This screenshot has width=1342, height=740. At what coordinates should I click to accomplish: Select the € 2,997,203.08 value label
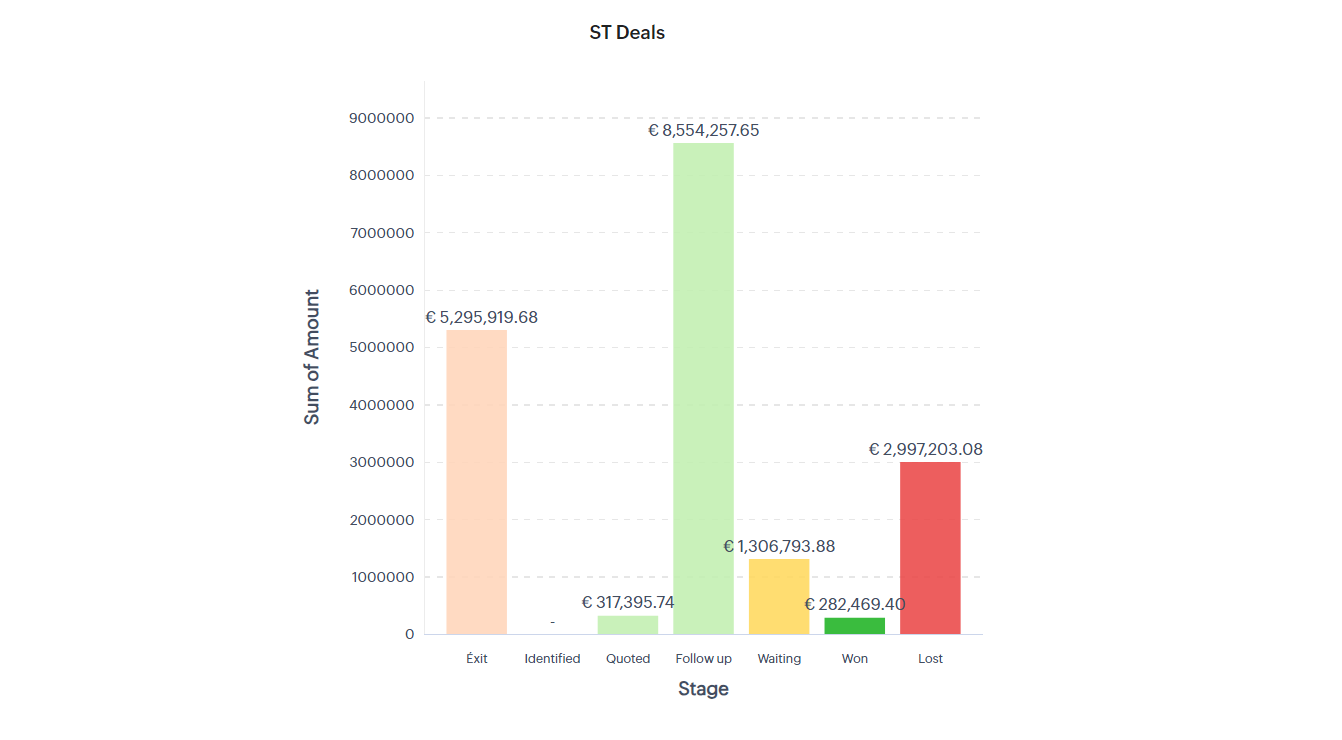[x=925, y=450]
